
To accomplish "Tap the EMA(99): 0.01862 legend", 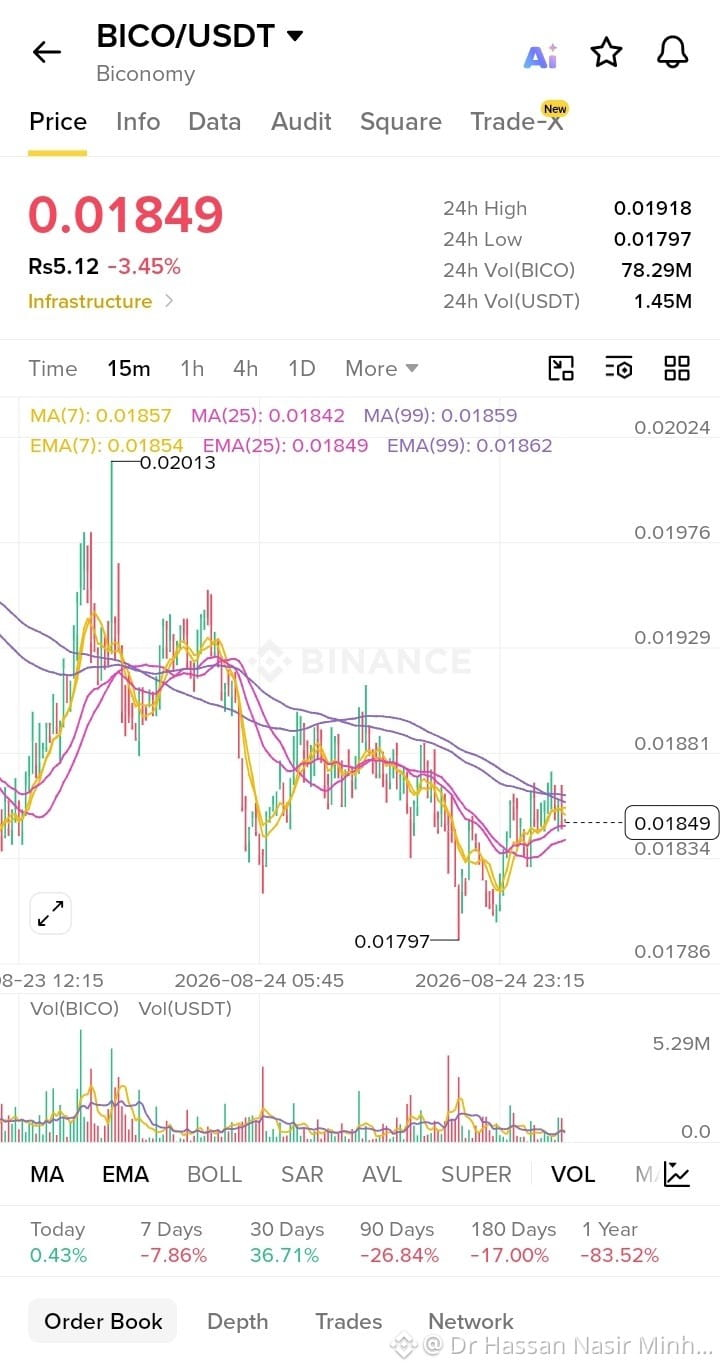I will tap(470, 445).
